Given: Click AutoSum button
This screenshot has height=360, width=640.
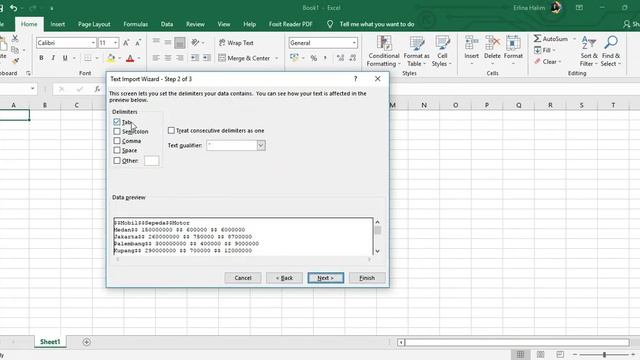Looking at the screenshot, I should pos(551,39).
